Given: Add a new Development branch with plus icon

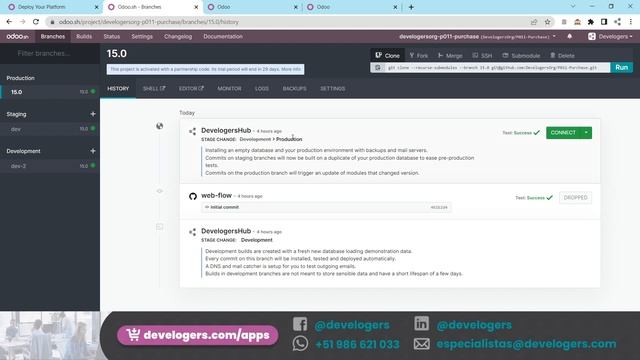Looking at the screenshot, I should pyautogui.click(x=93, y=151).
